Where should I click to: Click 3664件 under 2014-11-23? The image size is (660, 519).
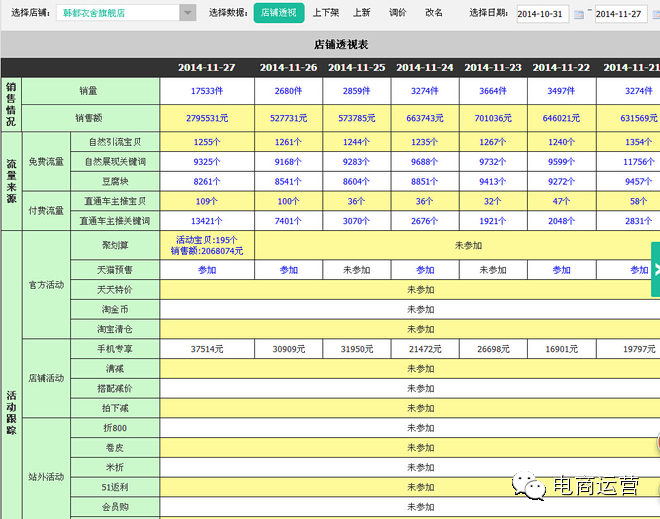(x=493, y=91)
